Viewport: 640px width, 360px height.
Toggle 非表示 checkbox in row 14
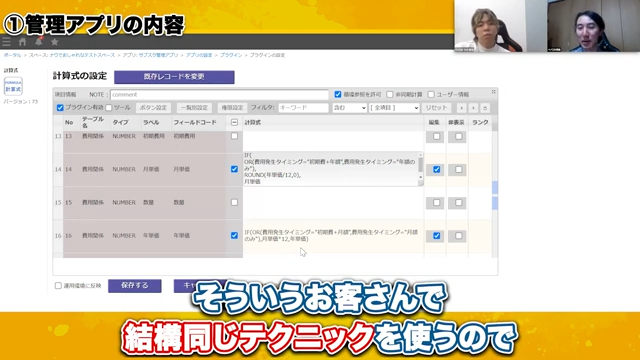[x=458, y=169]
